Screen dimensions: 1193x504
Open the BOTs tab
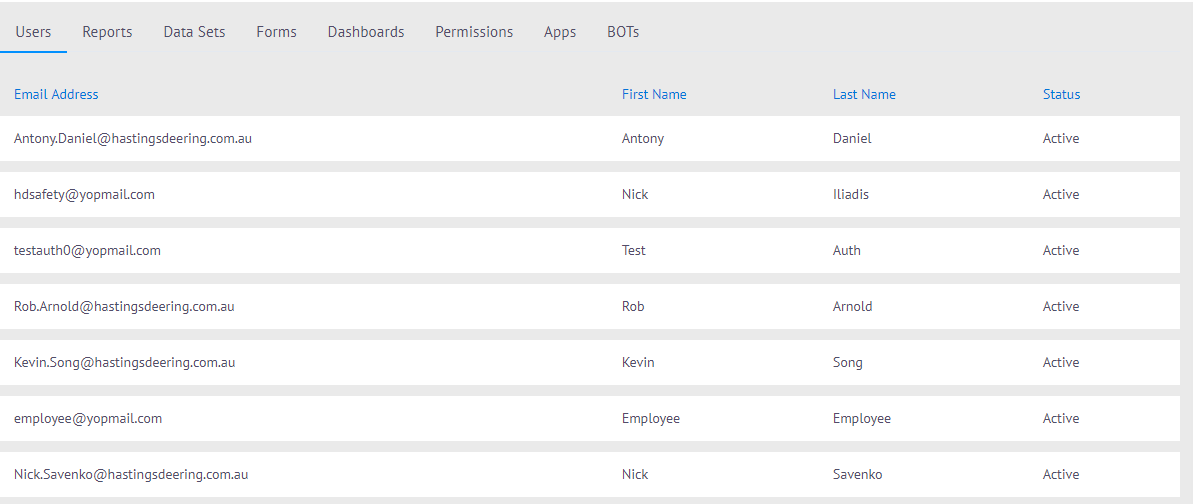tap(623, 32)
